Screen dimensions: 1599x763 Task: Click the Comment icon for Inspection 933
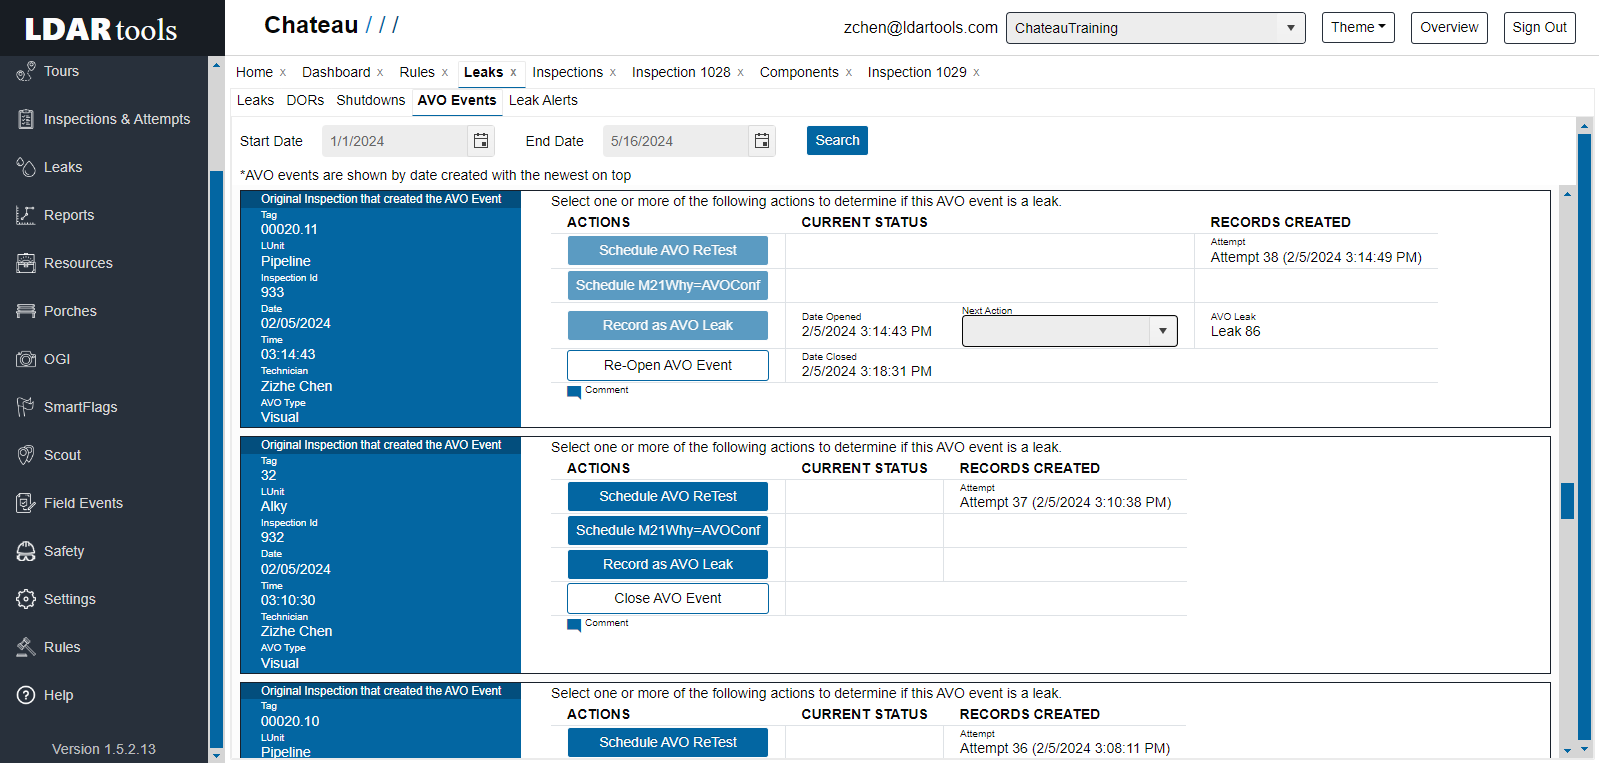[574, 392]
